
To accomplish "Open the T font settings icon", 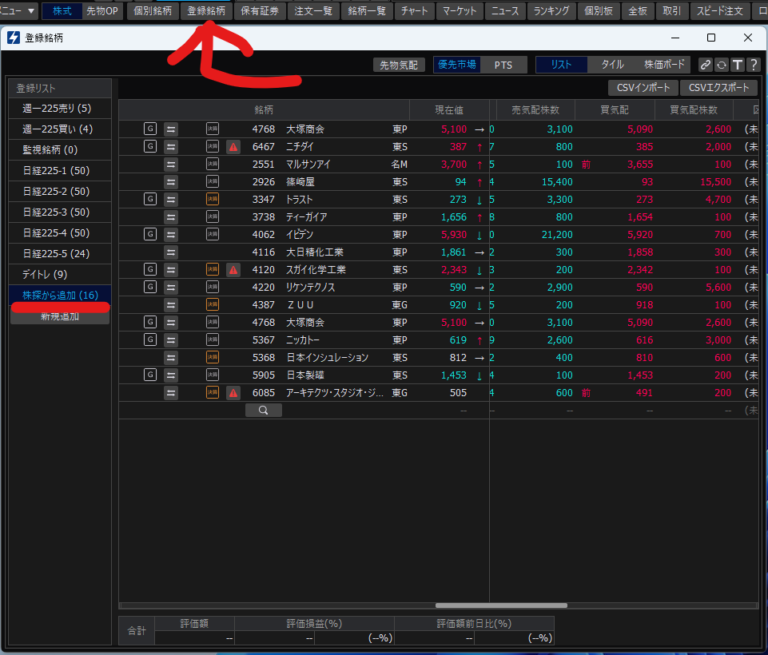I will [x=737, y=65].
